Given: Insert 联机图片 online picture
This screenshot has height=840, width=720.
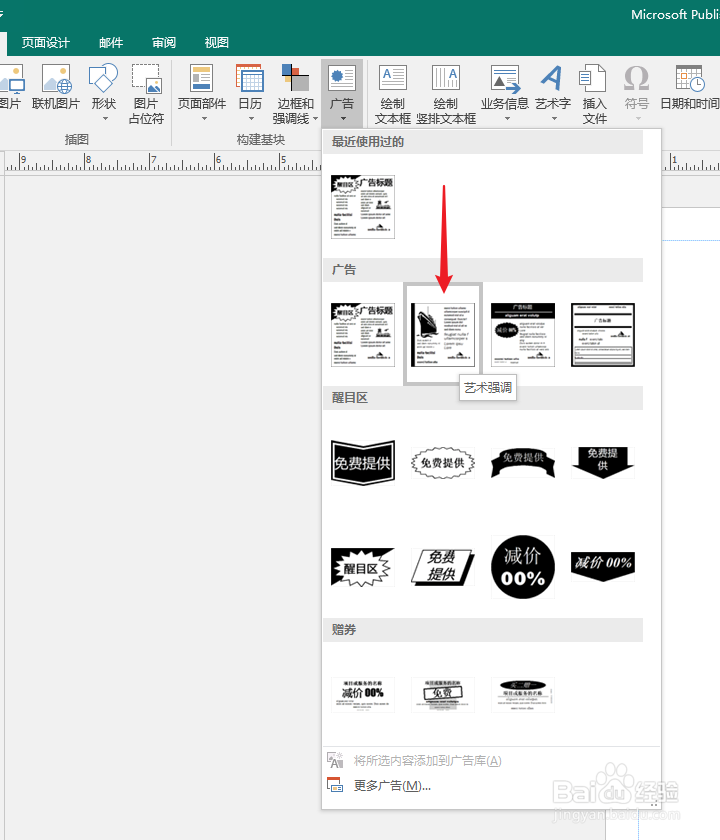Looking at the screenshot, I should pyautogui.click(x=56, y=87).
